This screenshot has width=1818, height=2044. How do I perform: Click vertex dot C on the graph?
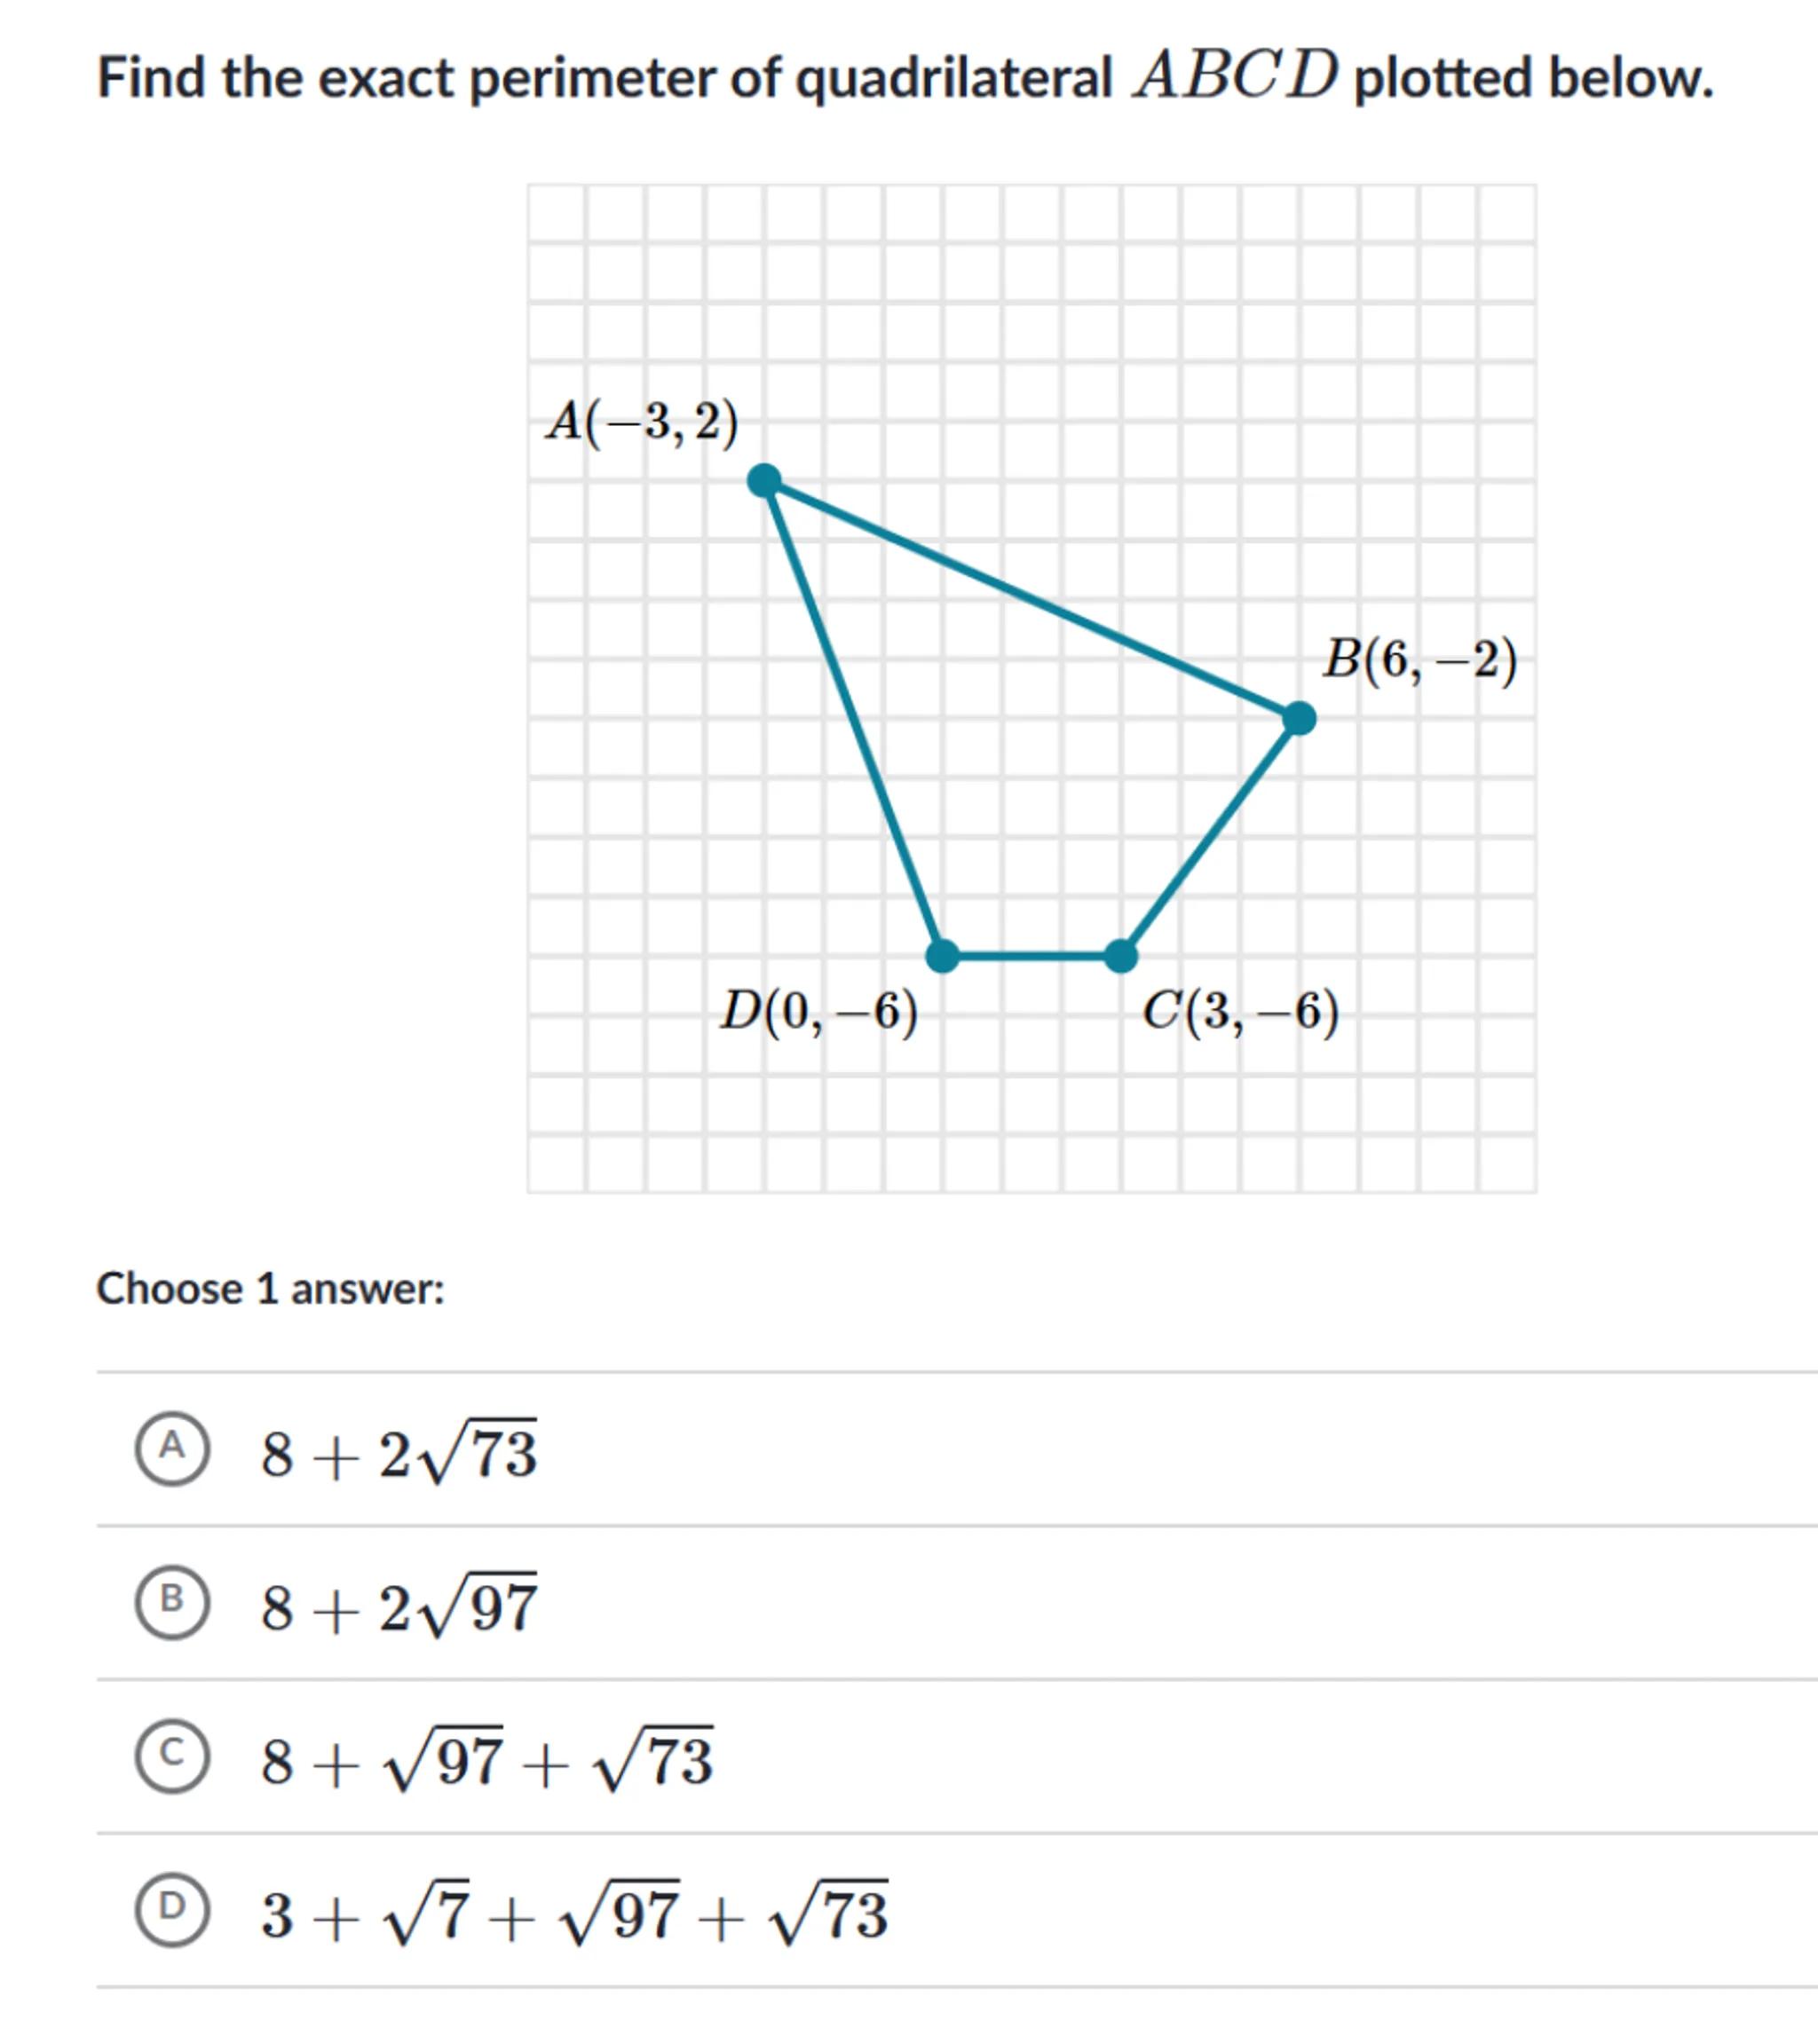coord(1121,956)
